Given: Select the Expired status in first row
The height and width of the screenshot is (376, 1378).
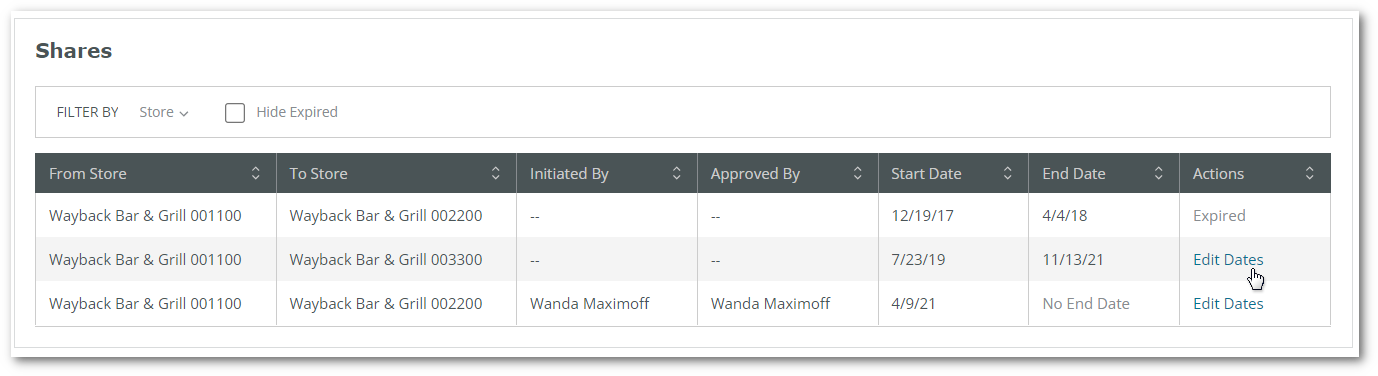Looking at the screenshot, I should click(x=1219, y=215).
